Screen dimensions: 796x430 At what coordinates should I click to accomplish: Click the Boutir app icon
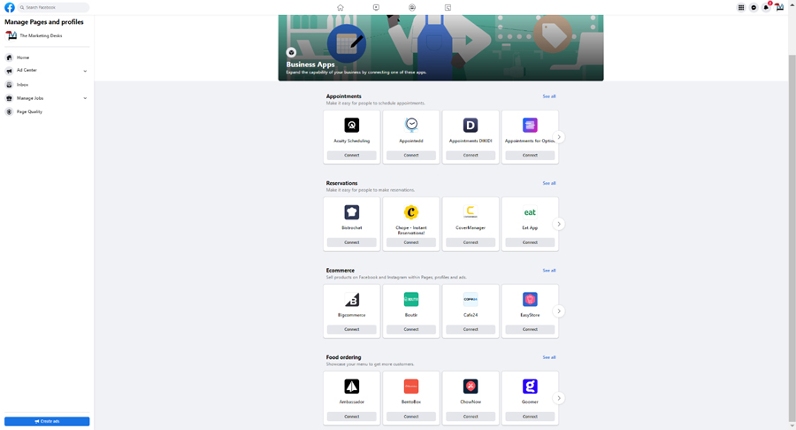(411, 300)
